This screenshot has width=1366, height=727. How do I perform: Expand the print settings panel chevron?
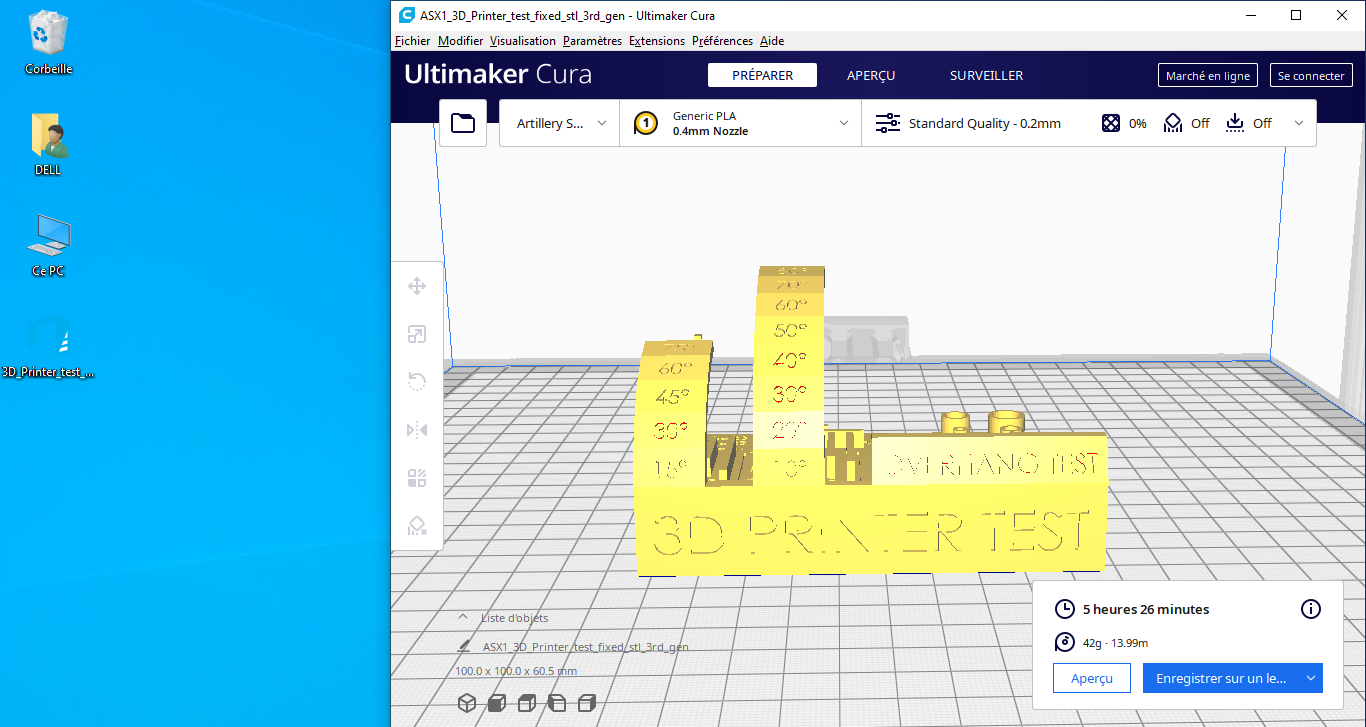1299,123
